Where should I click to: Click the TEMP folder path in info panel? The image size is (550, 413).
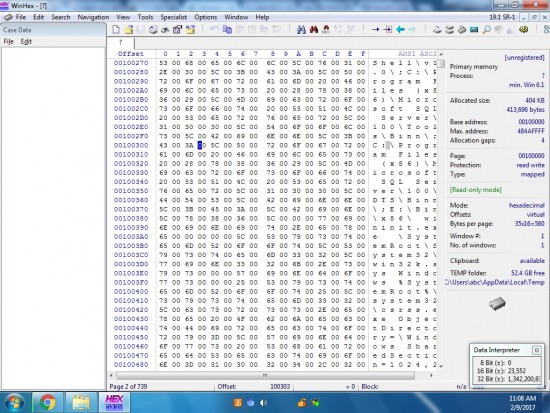click(x=495, y=282)
